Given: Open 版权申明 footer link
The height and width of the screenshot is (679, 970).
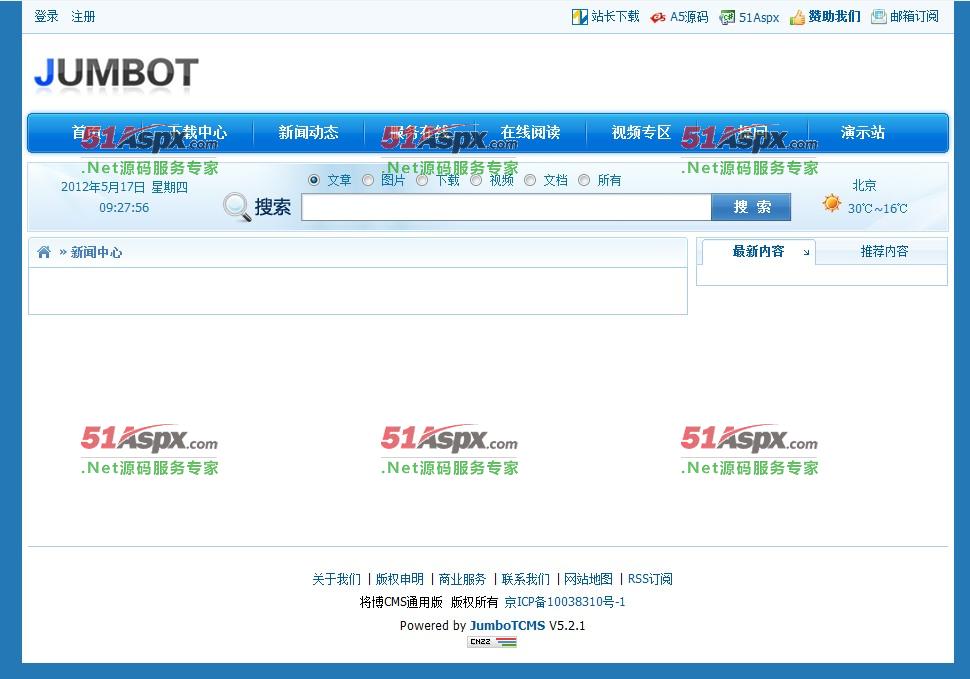Looking at the screenshot, I should (400, 579).
